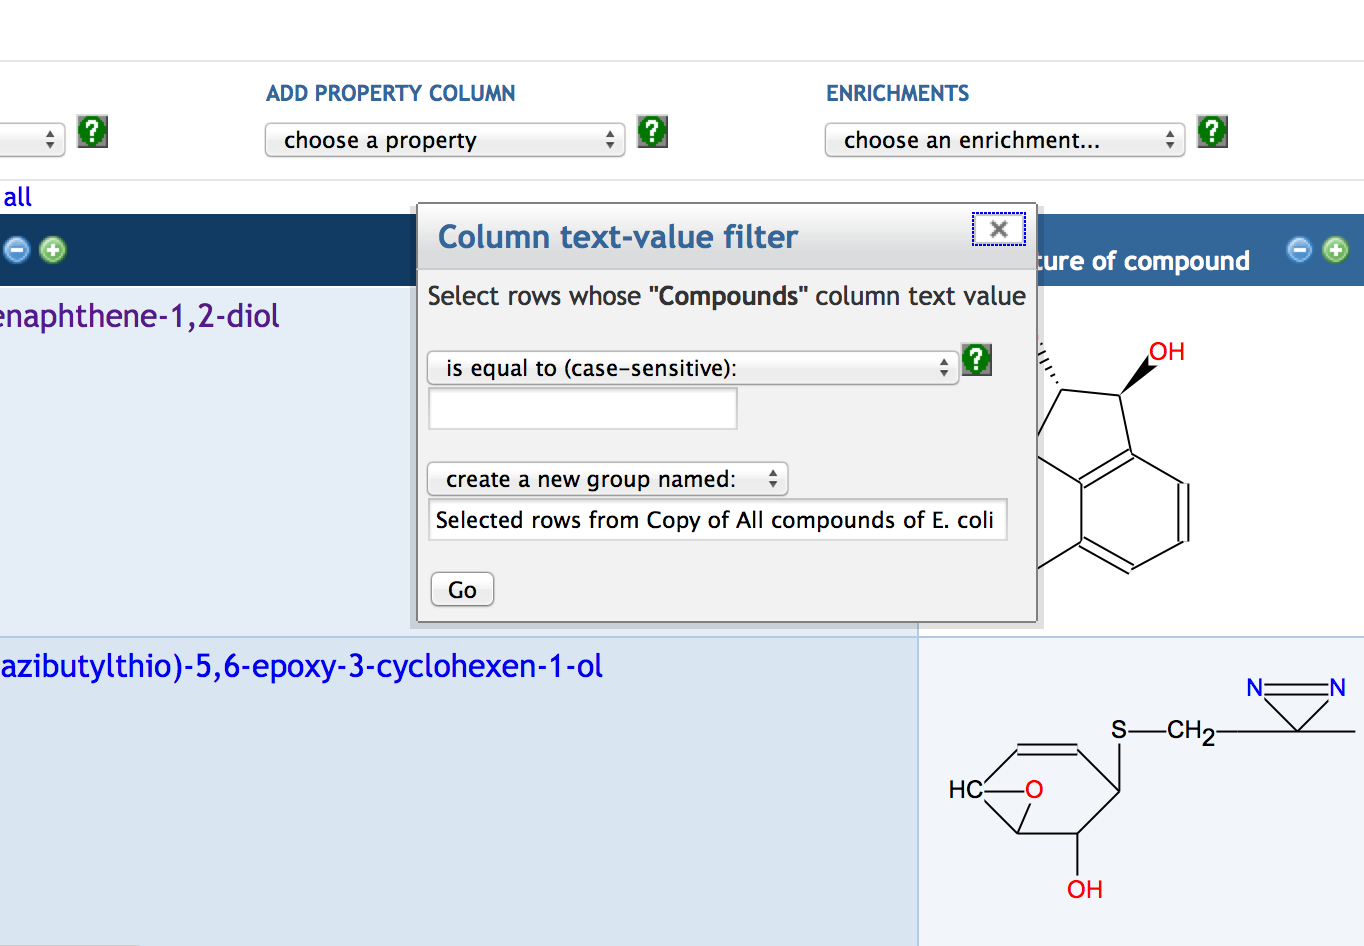The image size is (1364, 946).
Task: Open 'is equal to (case-sensitive)' operator dropdown
Action: 692,368
